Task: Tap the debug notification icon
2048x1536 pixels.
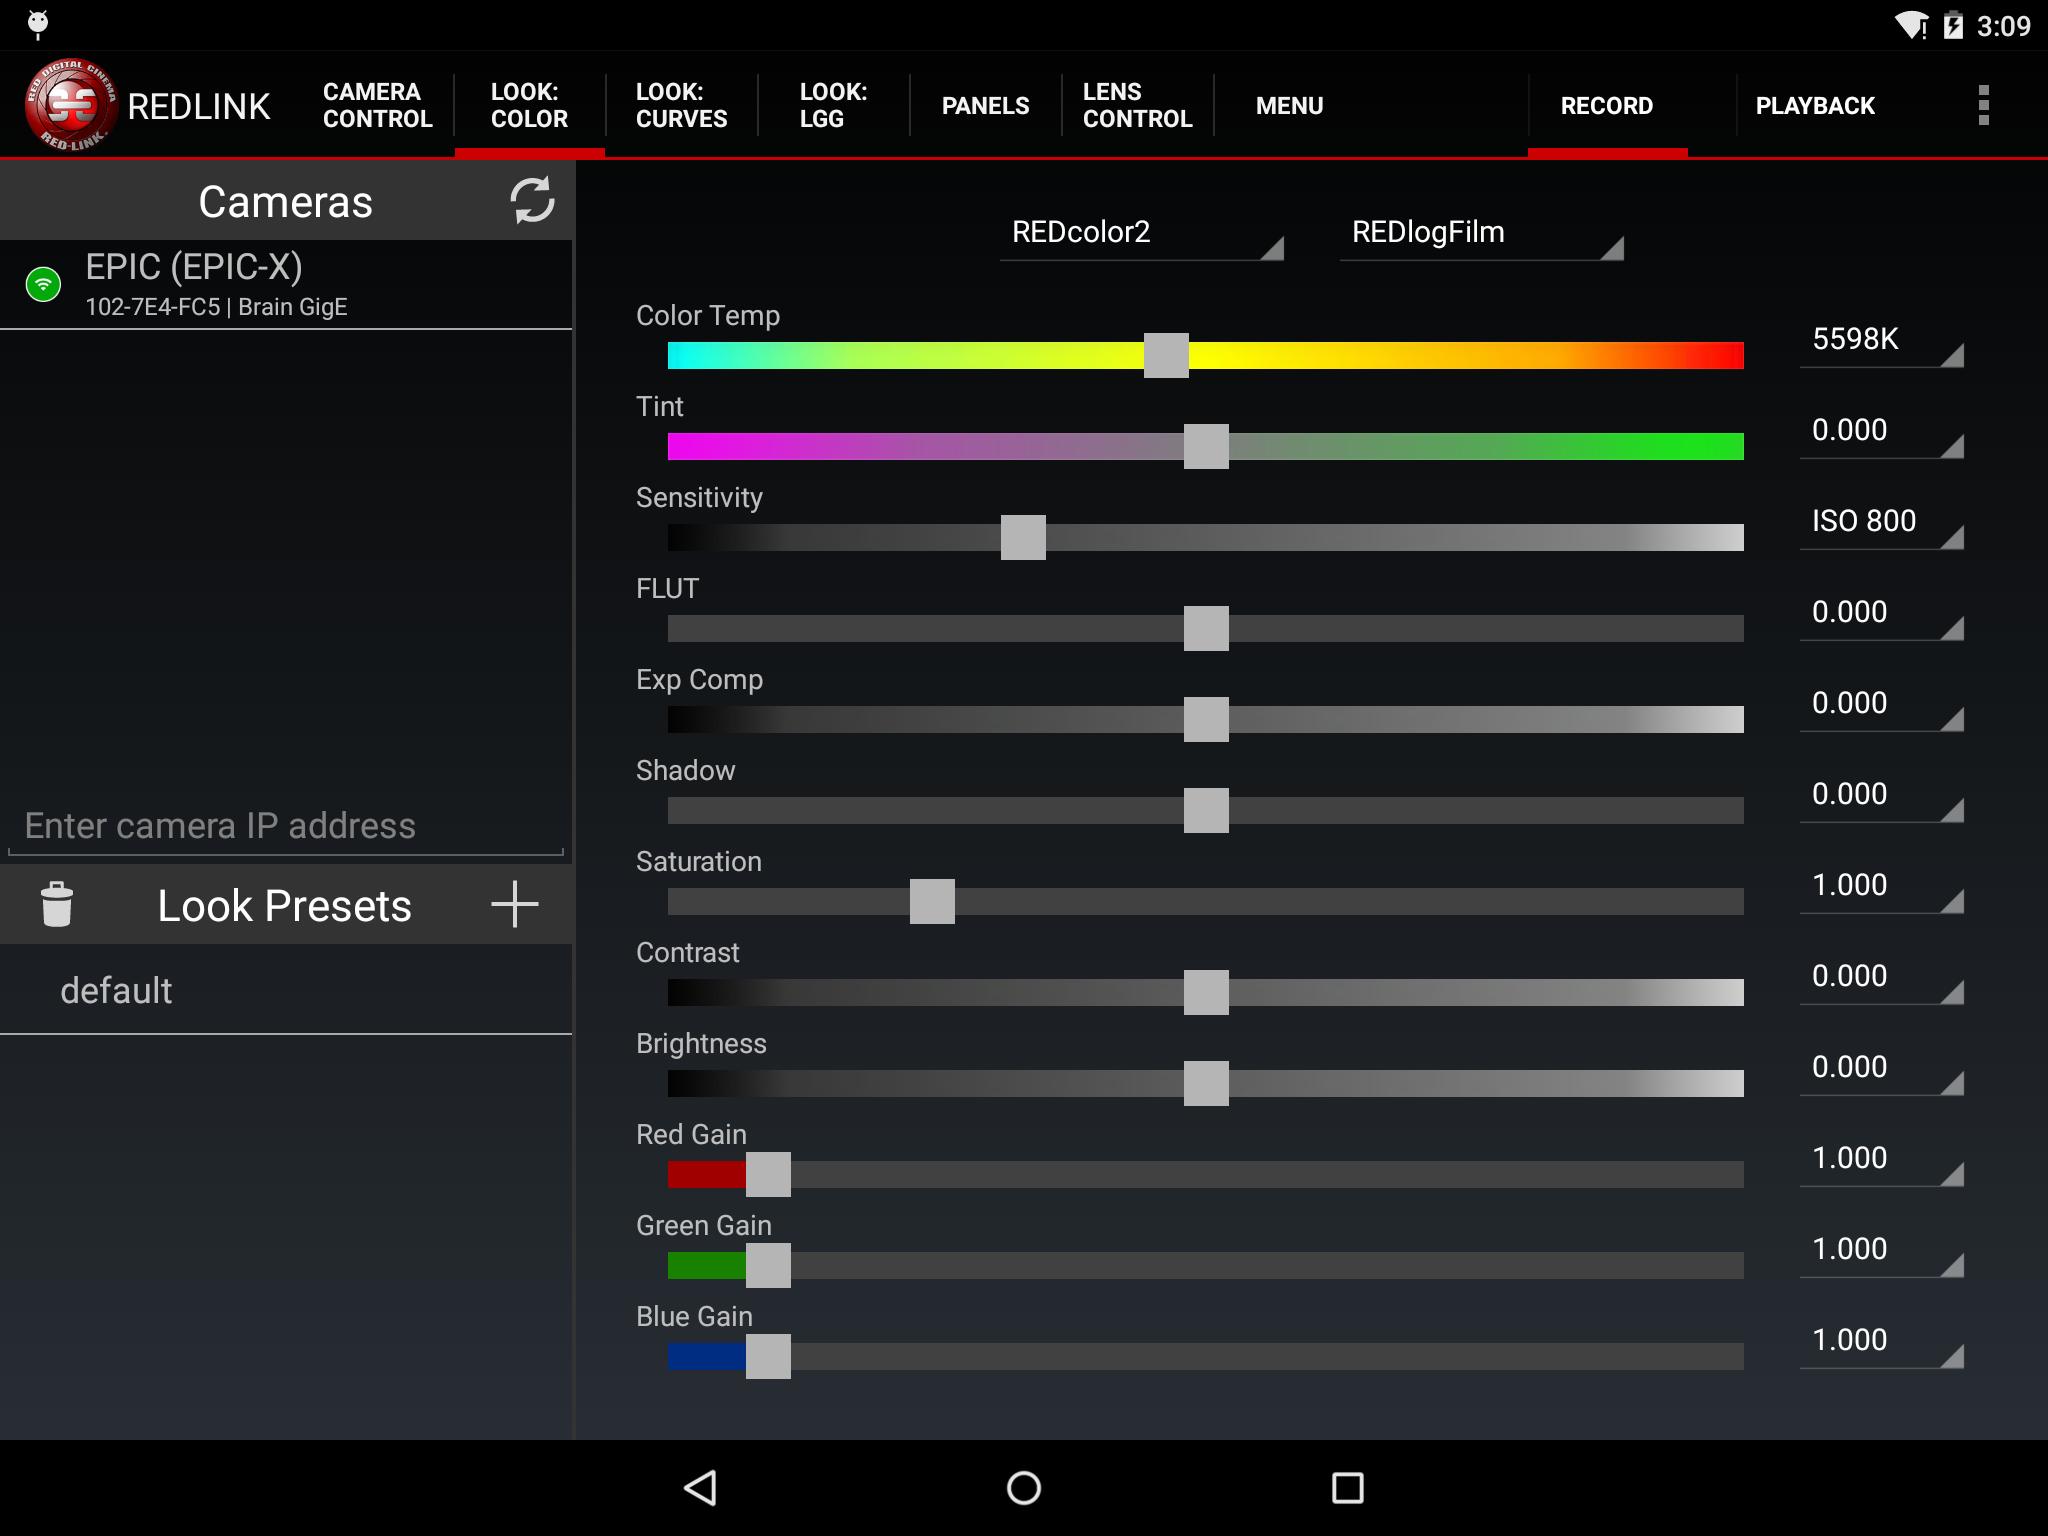Action: click(37, 24)
